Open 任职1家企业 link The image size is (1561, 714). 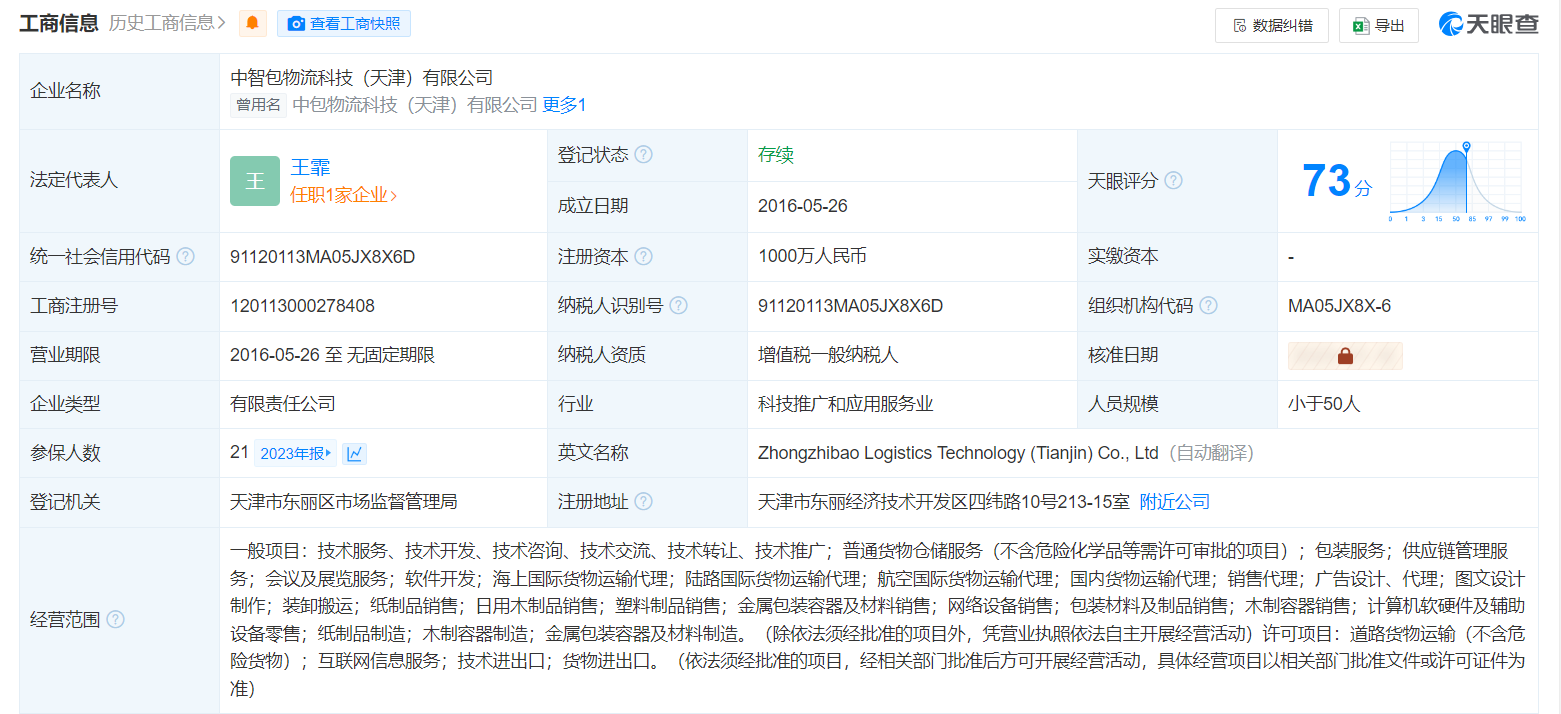(x=343, y=195)
